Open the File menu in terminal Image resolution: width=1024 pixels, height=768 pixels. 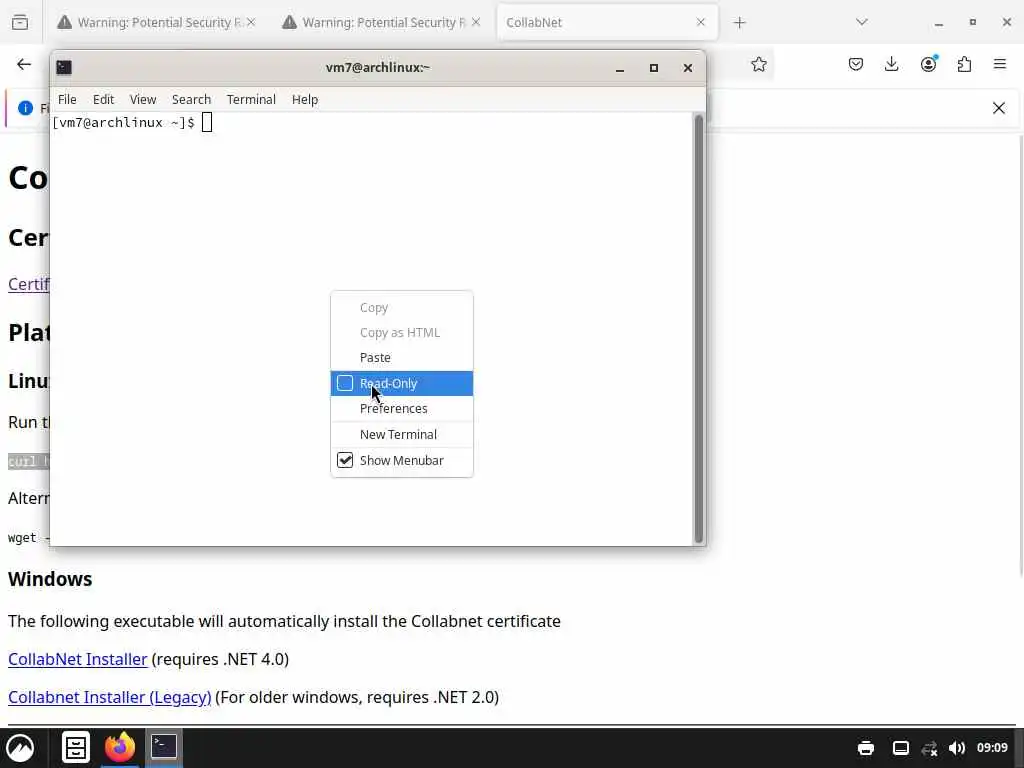pos(67,99)
